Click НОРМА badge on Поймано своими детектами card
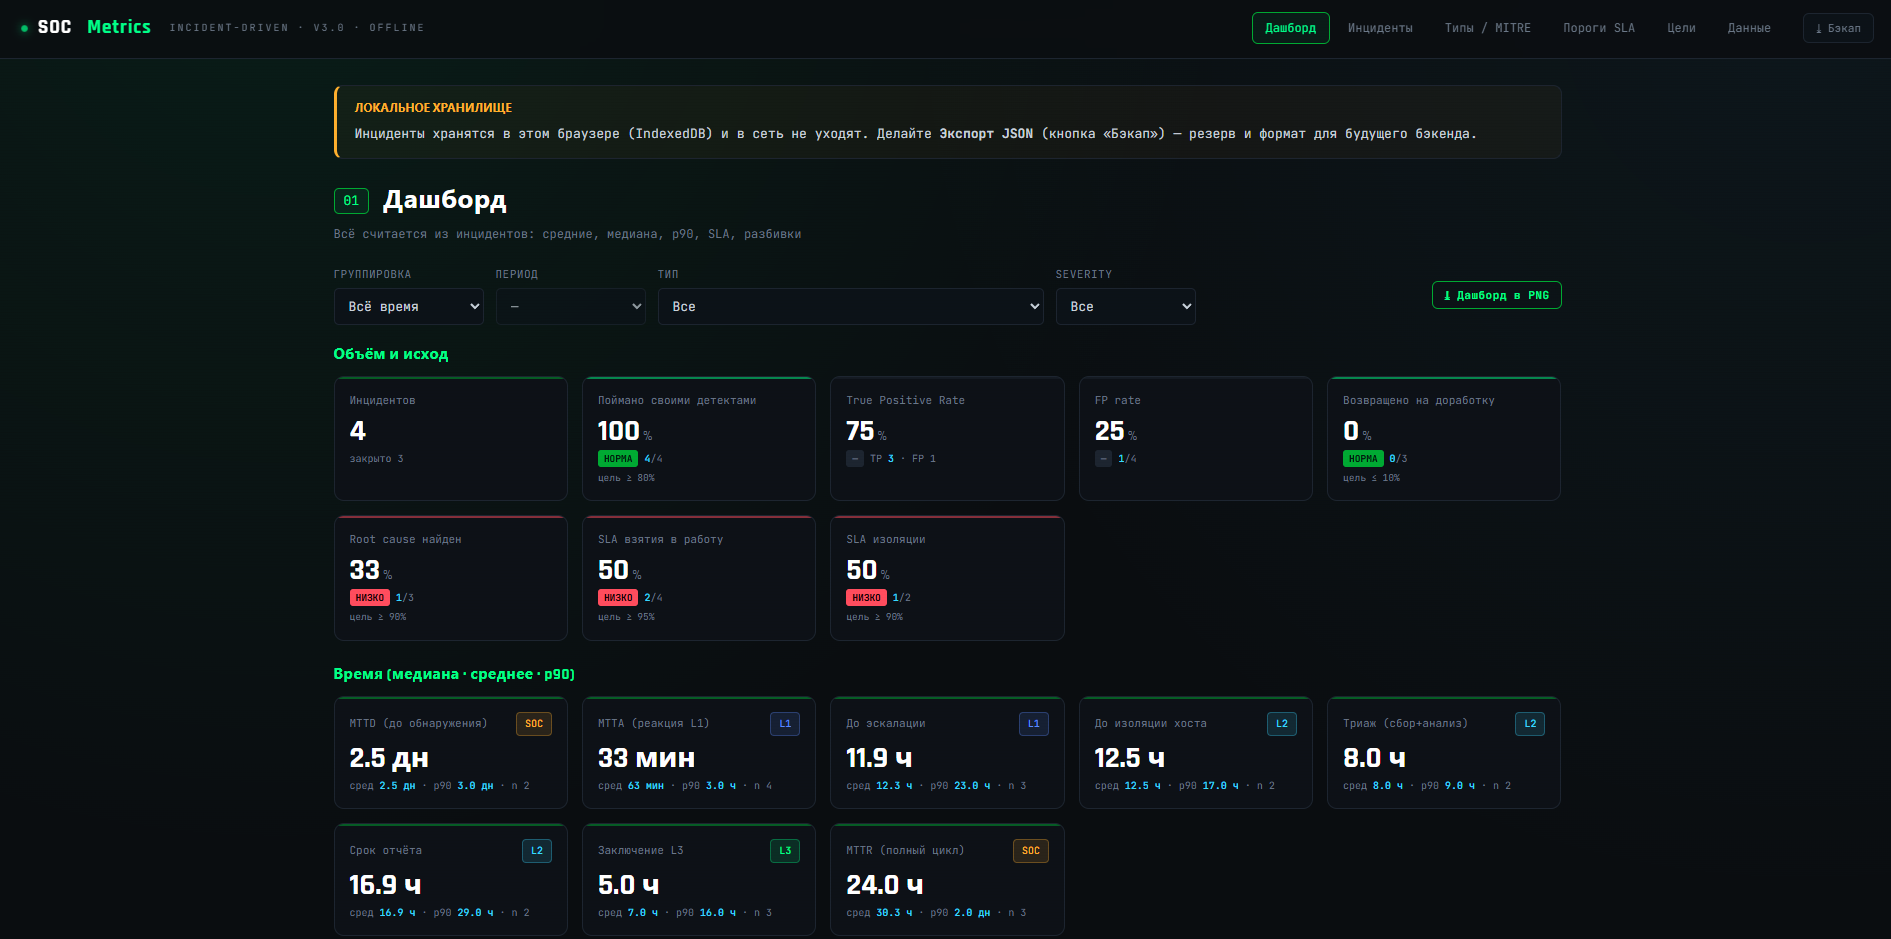Screen dimensions: 1891x939 coord(618,459)
